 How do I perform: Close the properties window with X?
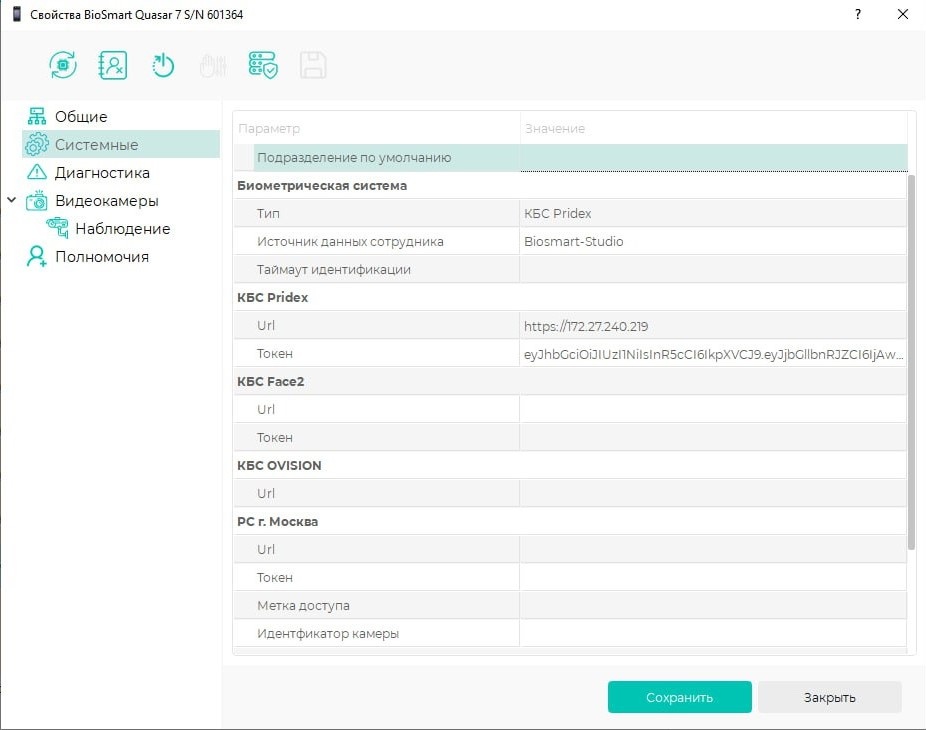click(902, 14)
